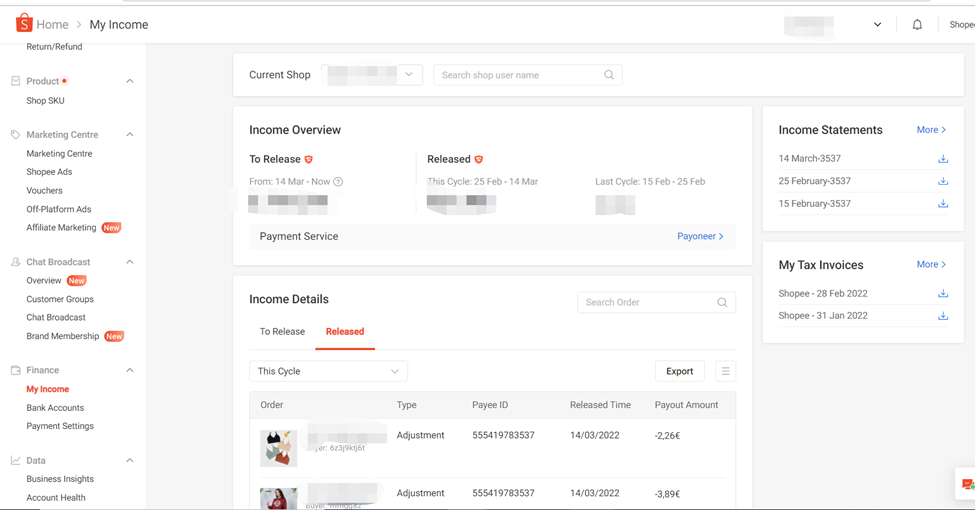Click the Shopee logo icon
The width and height of the screenshot is (975, 510).
tap(24, 23)
